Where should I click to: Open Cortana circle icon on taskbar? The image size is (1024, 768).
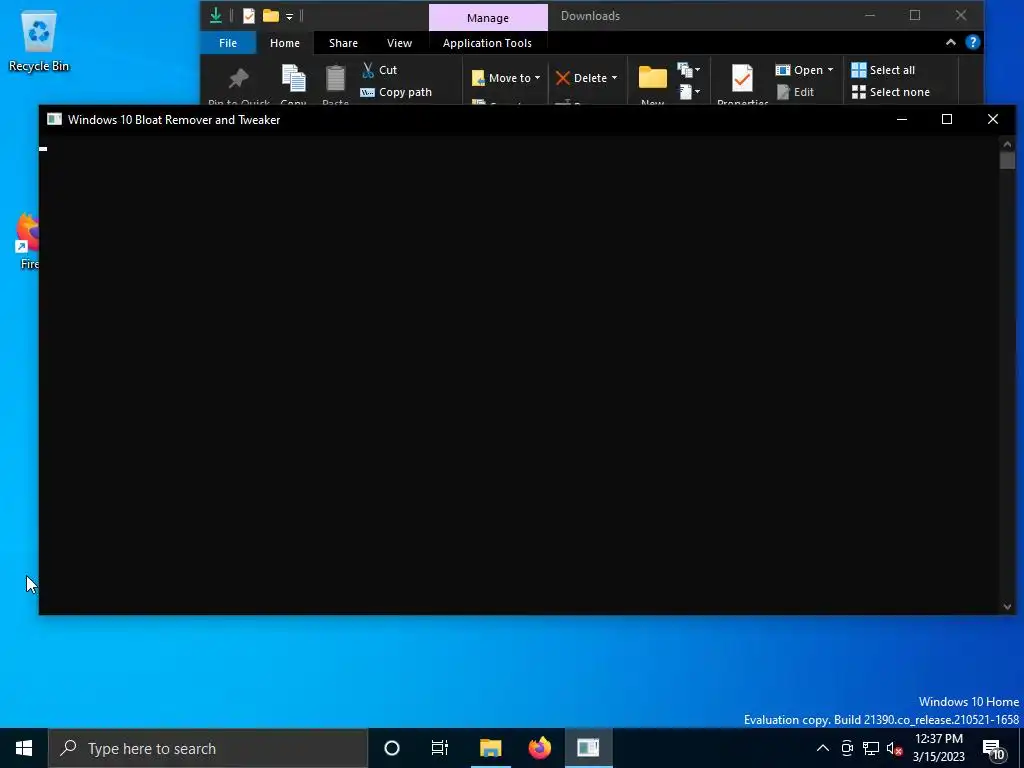pos(392,748)
